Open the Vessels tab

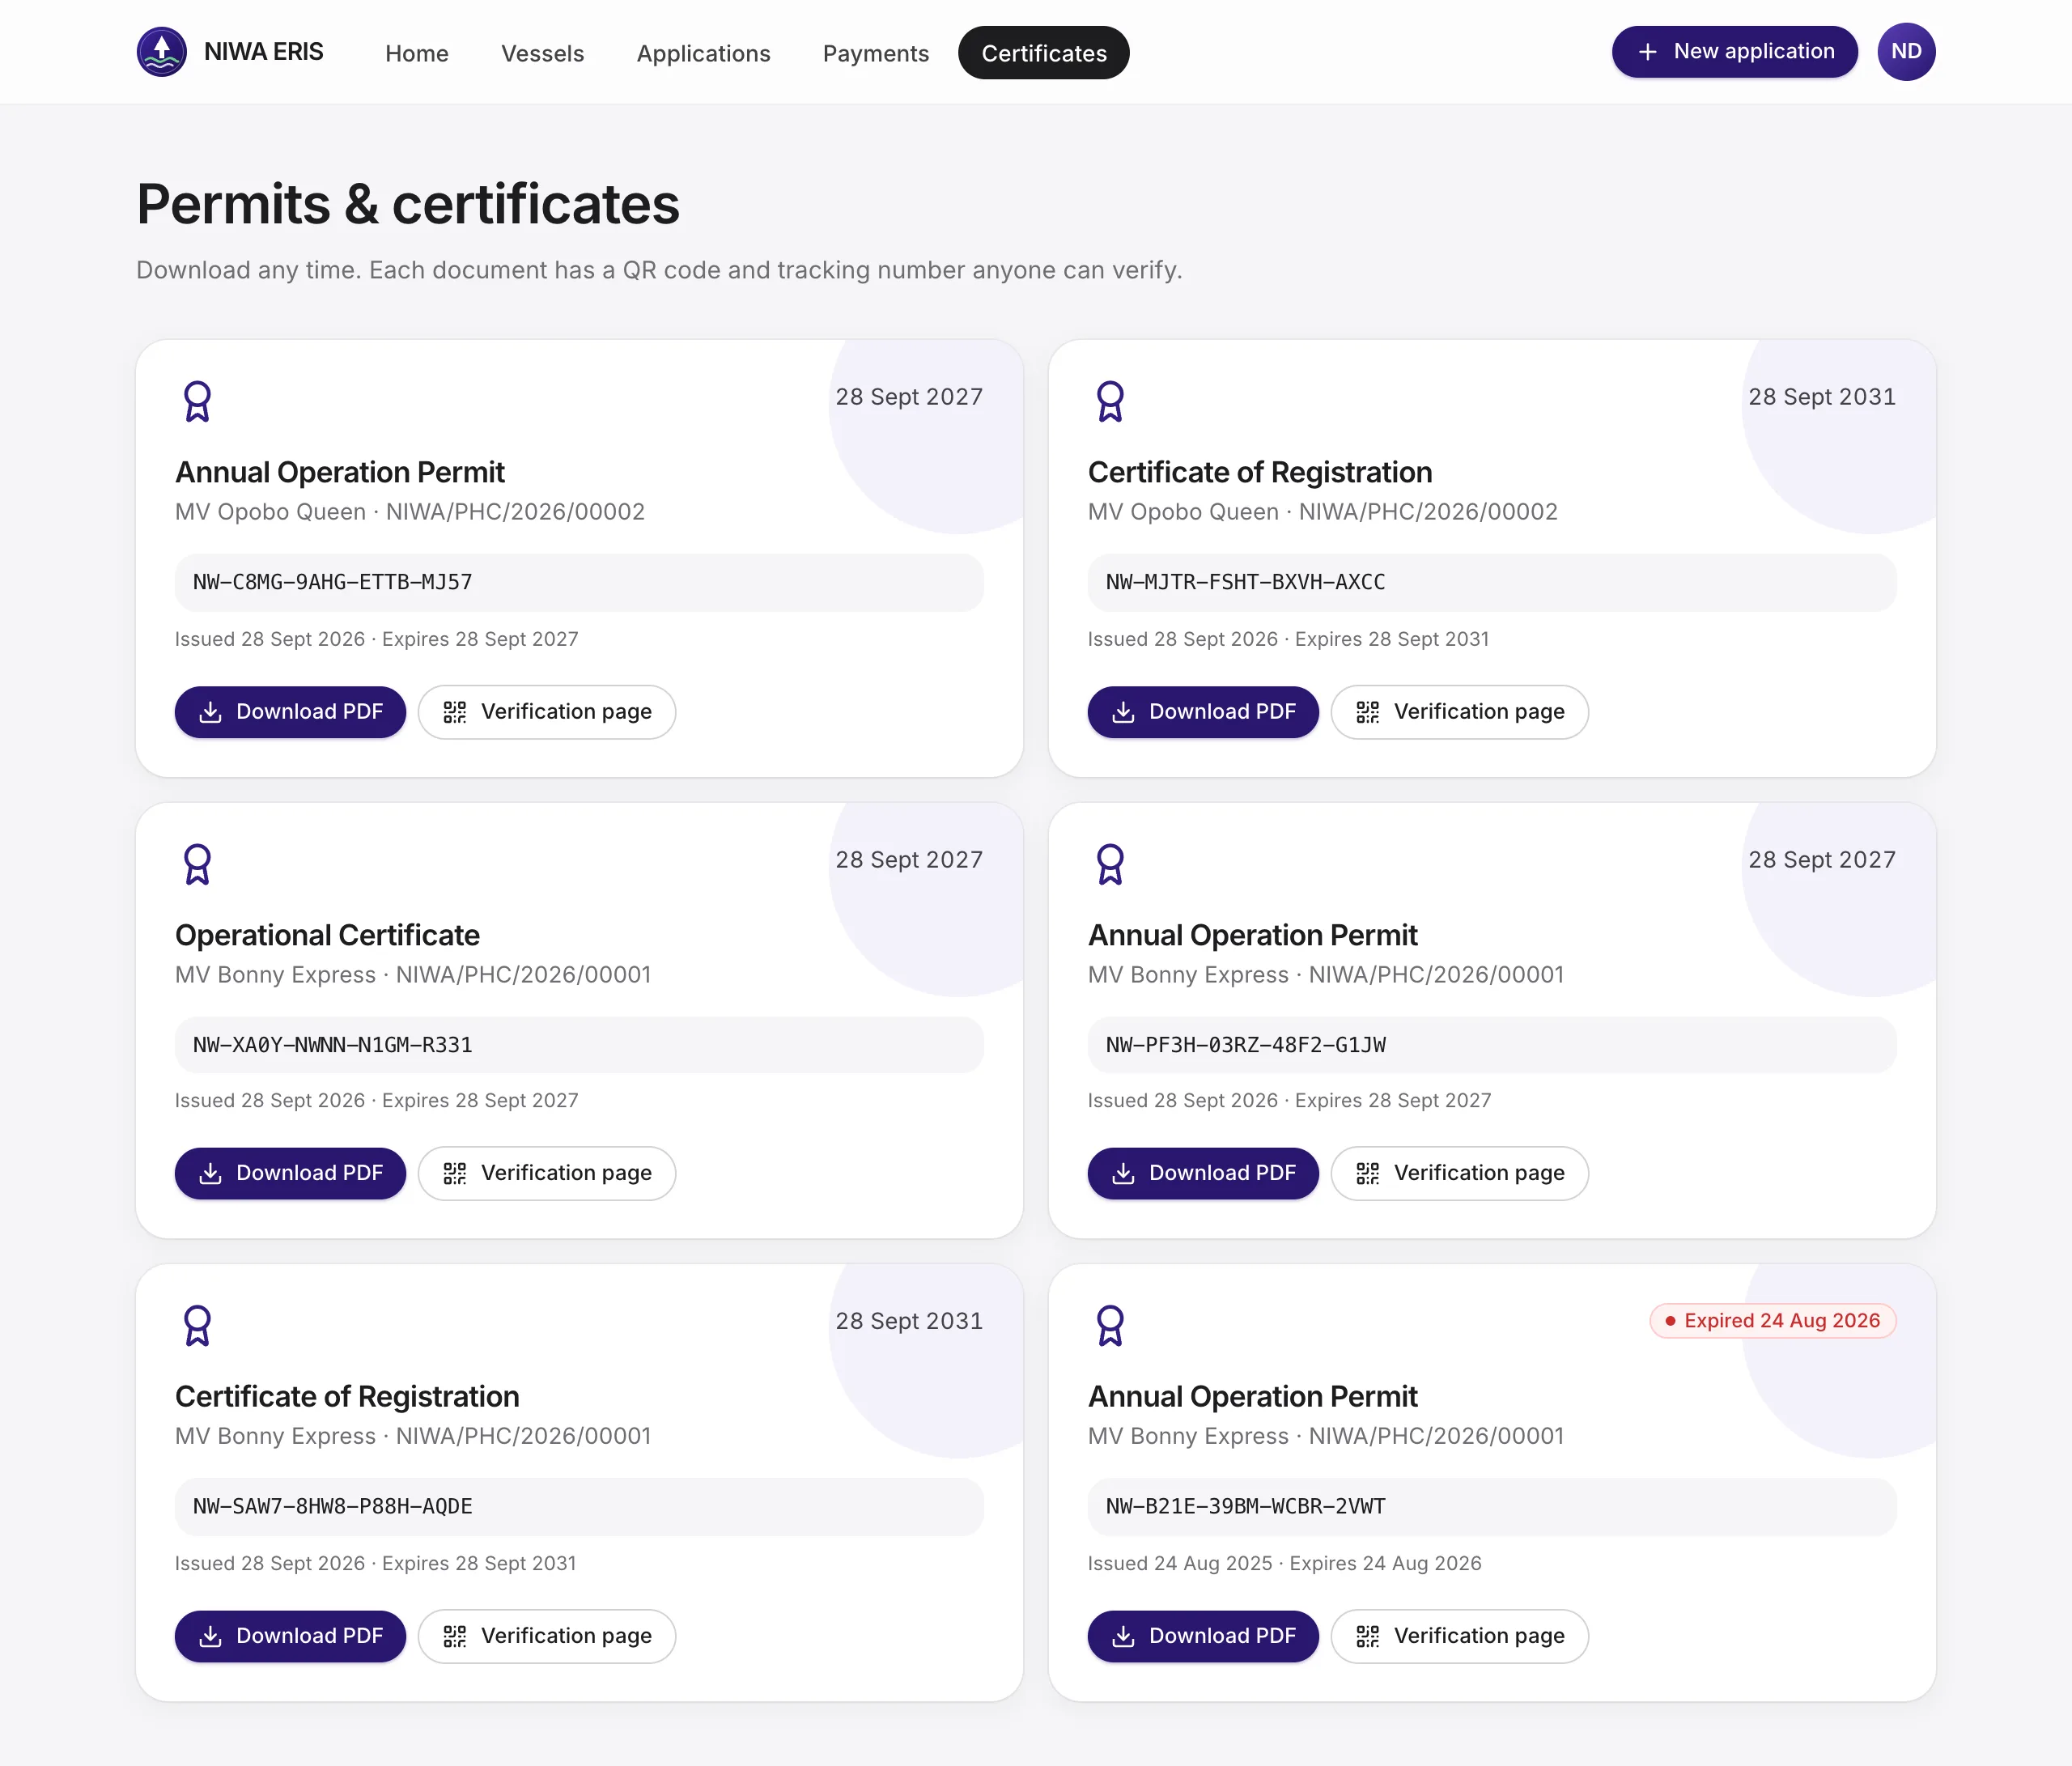(542, 53)
